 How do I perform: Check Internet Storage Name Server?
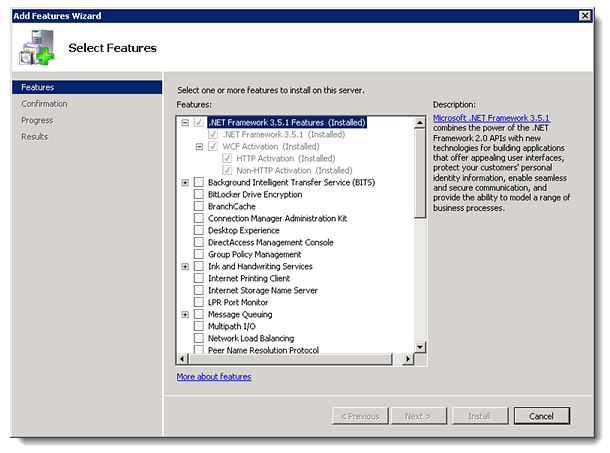click(x=199, y=290)
